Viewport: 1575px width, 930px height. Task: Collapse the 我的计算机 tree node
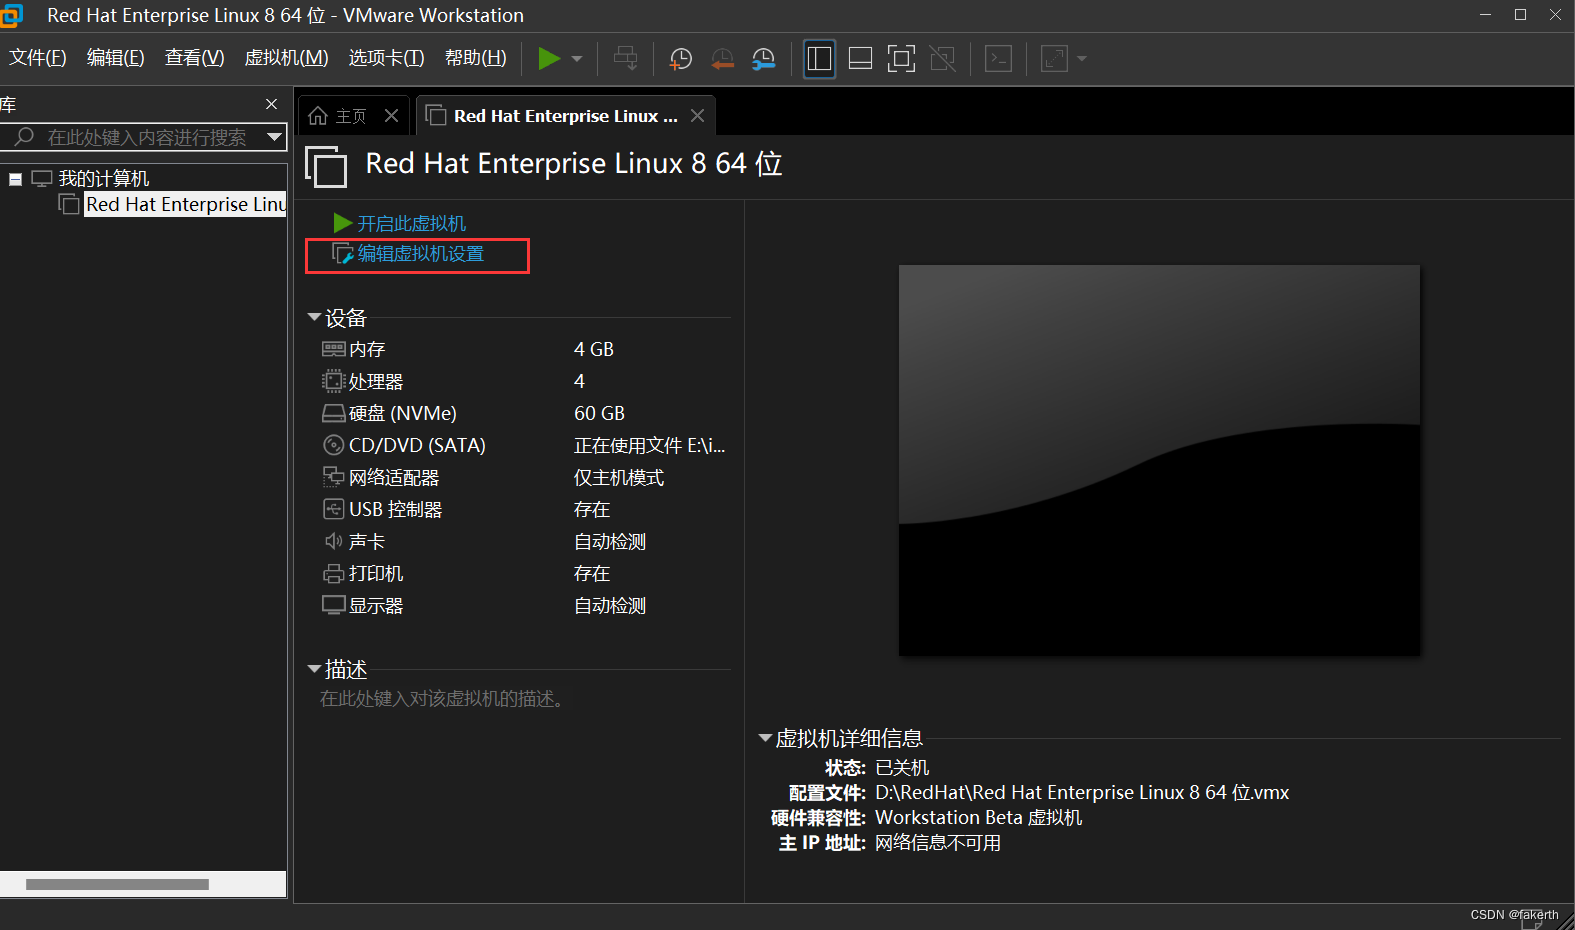16,179
